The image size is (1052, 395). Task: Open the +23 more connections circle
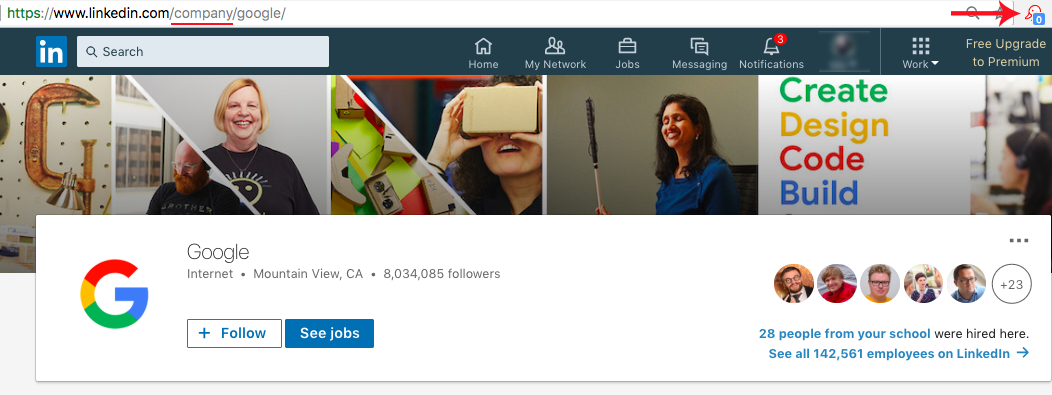point(1011,284)
